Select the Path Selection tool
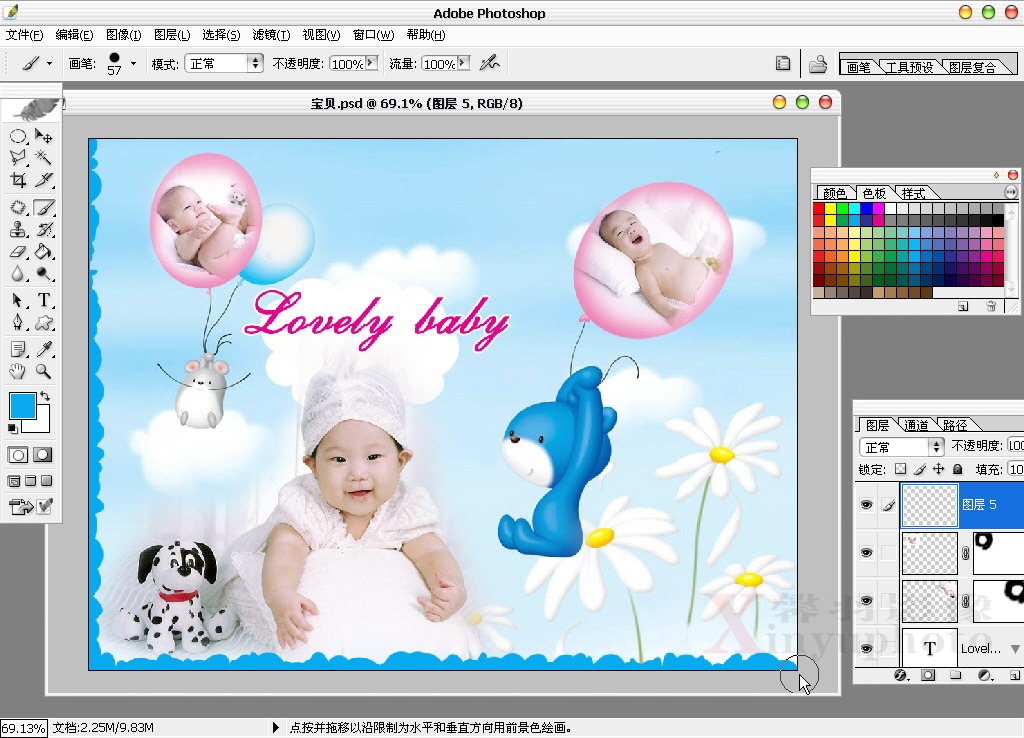Image resolution: width=1024 pixels, height=738 pixels. (18, 300)
